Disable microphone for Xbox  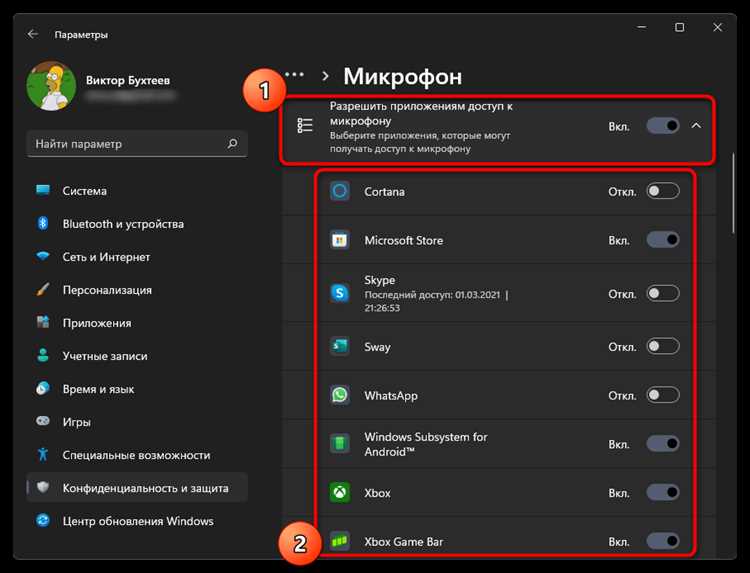662,492
